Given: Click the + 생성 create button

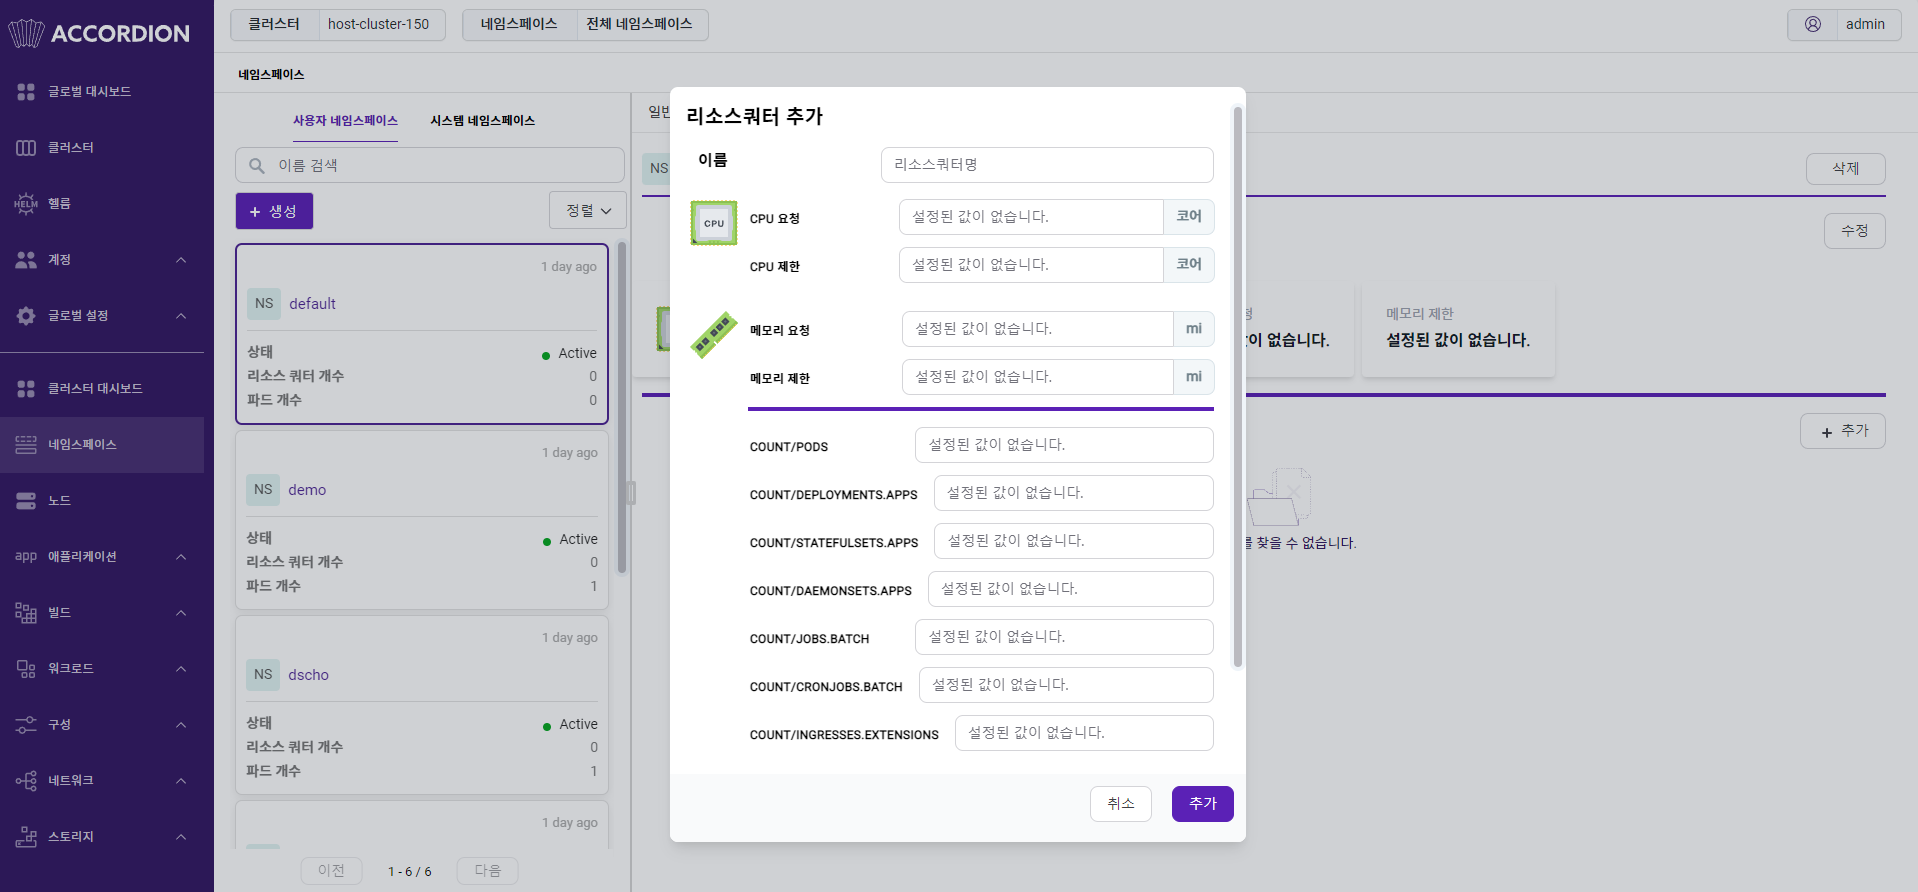Looking at the screenshot, I should click(274, 211).
